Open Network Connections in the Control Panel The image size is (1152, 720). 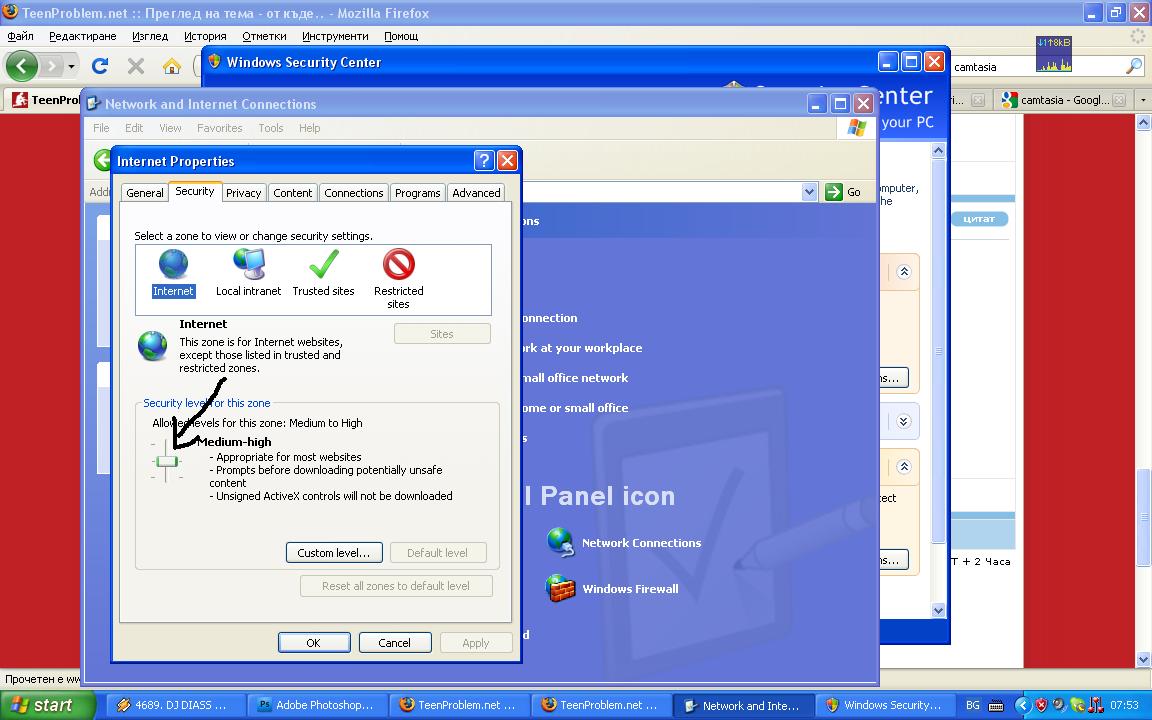(x=624, y=542)
